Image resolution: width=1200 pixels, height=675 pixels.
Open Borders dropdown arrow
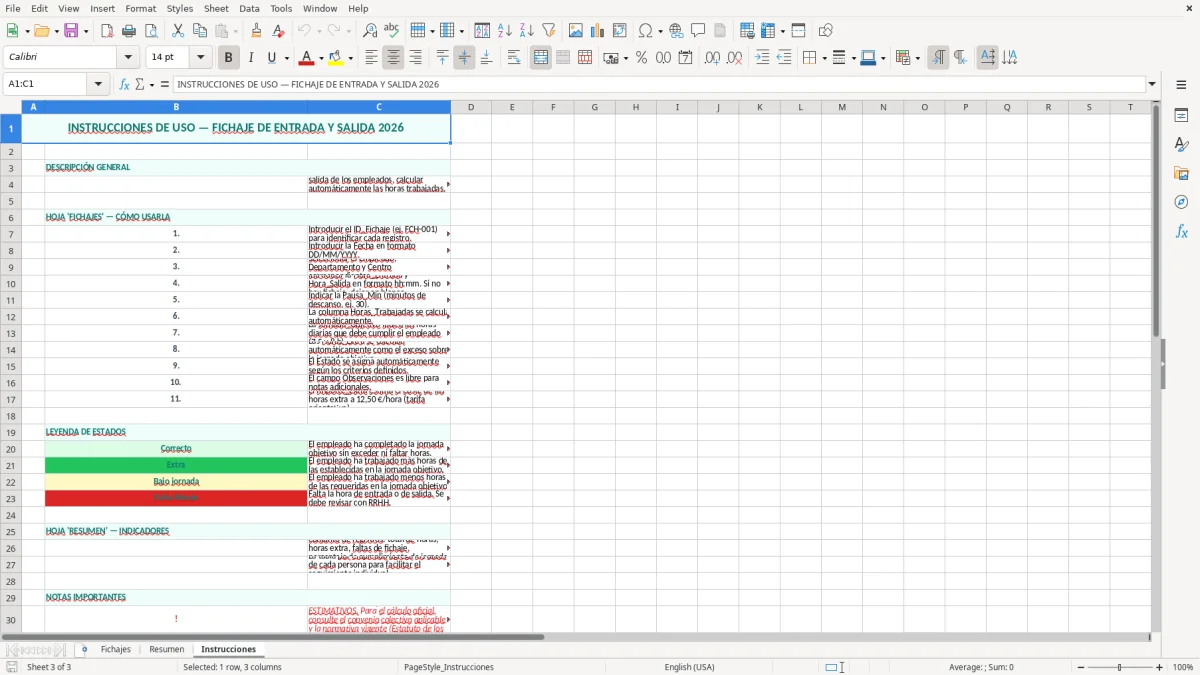pos(823,58)
